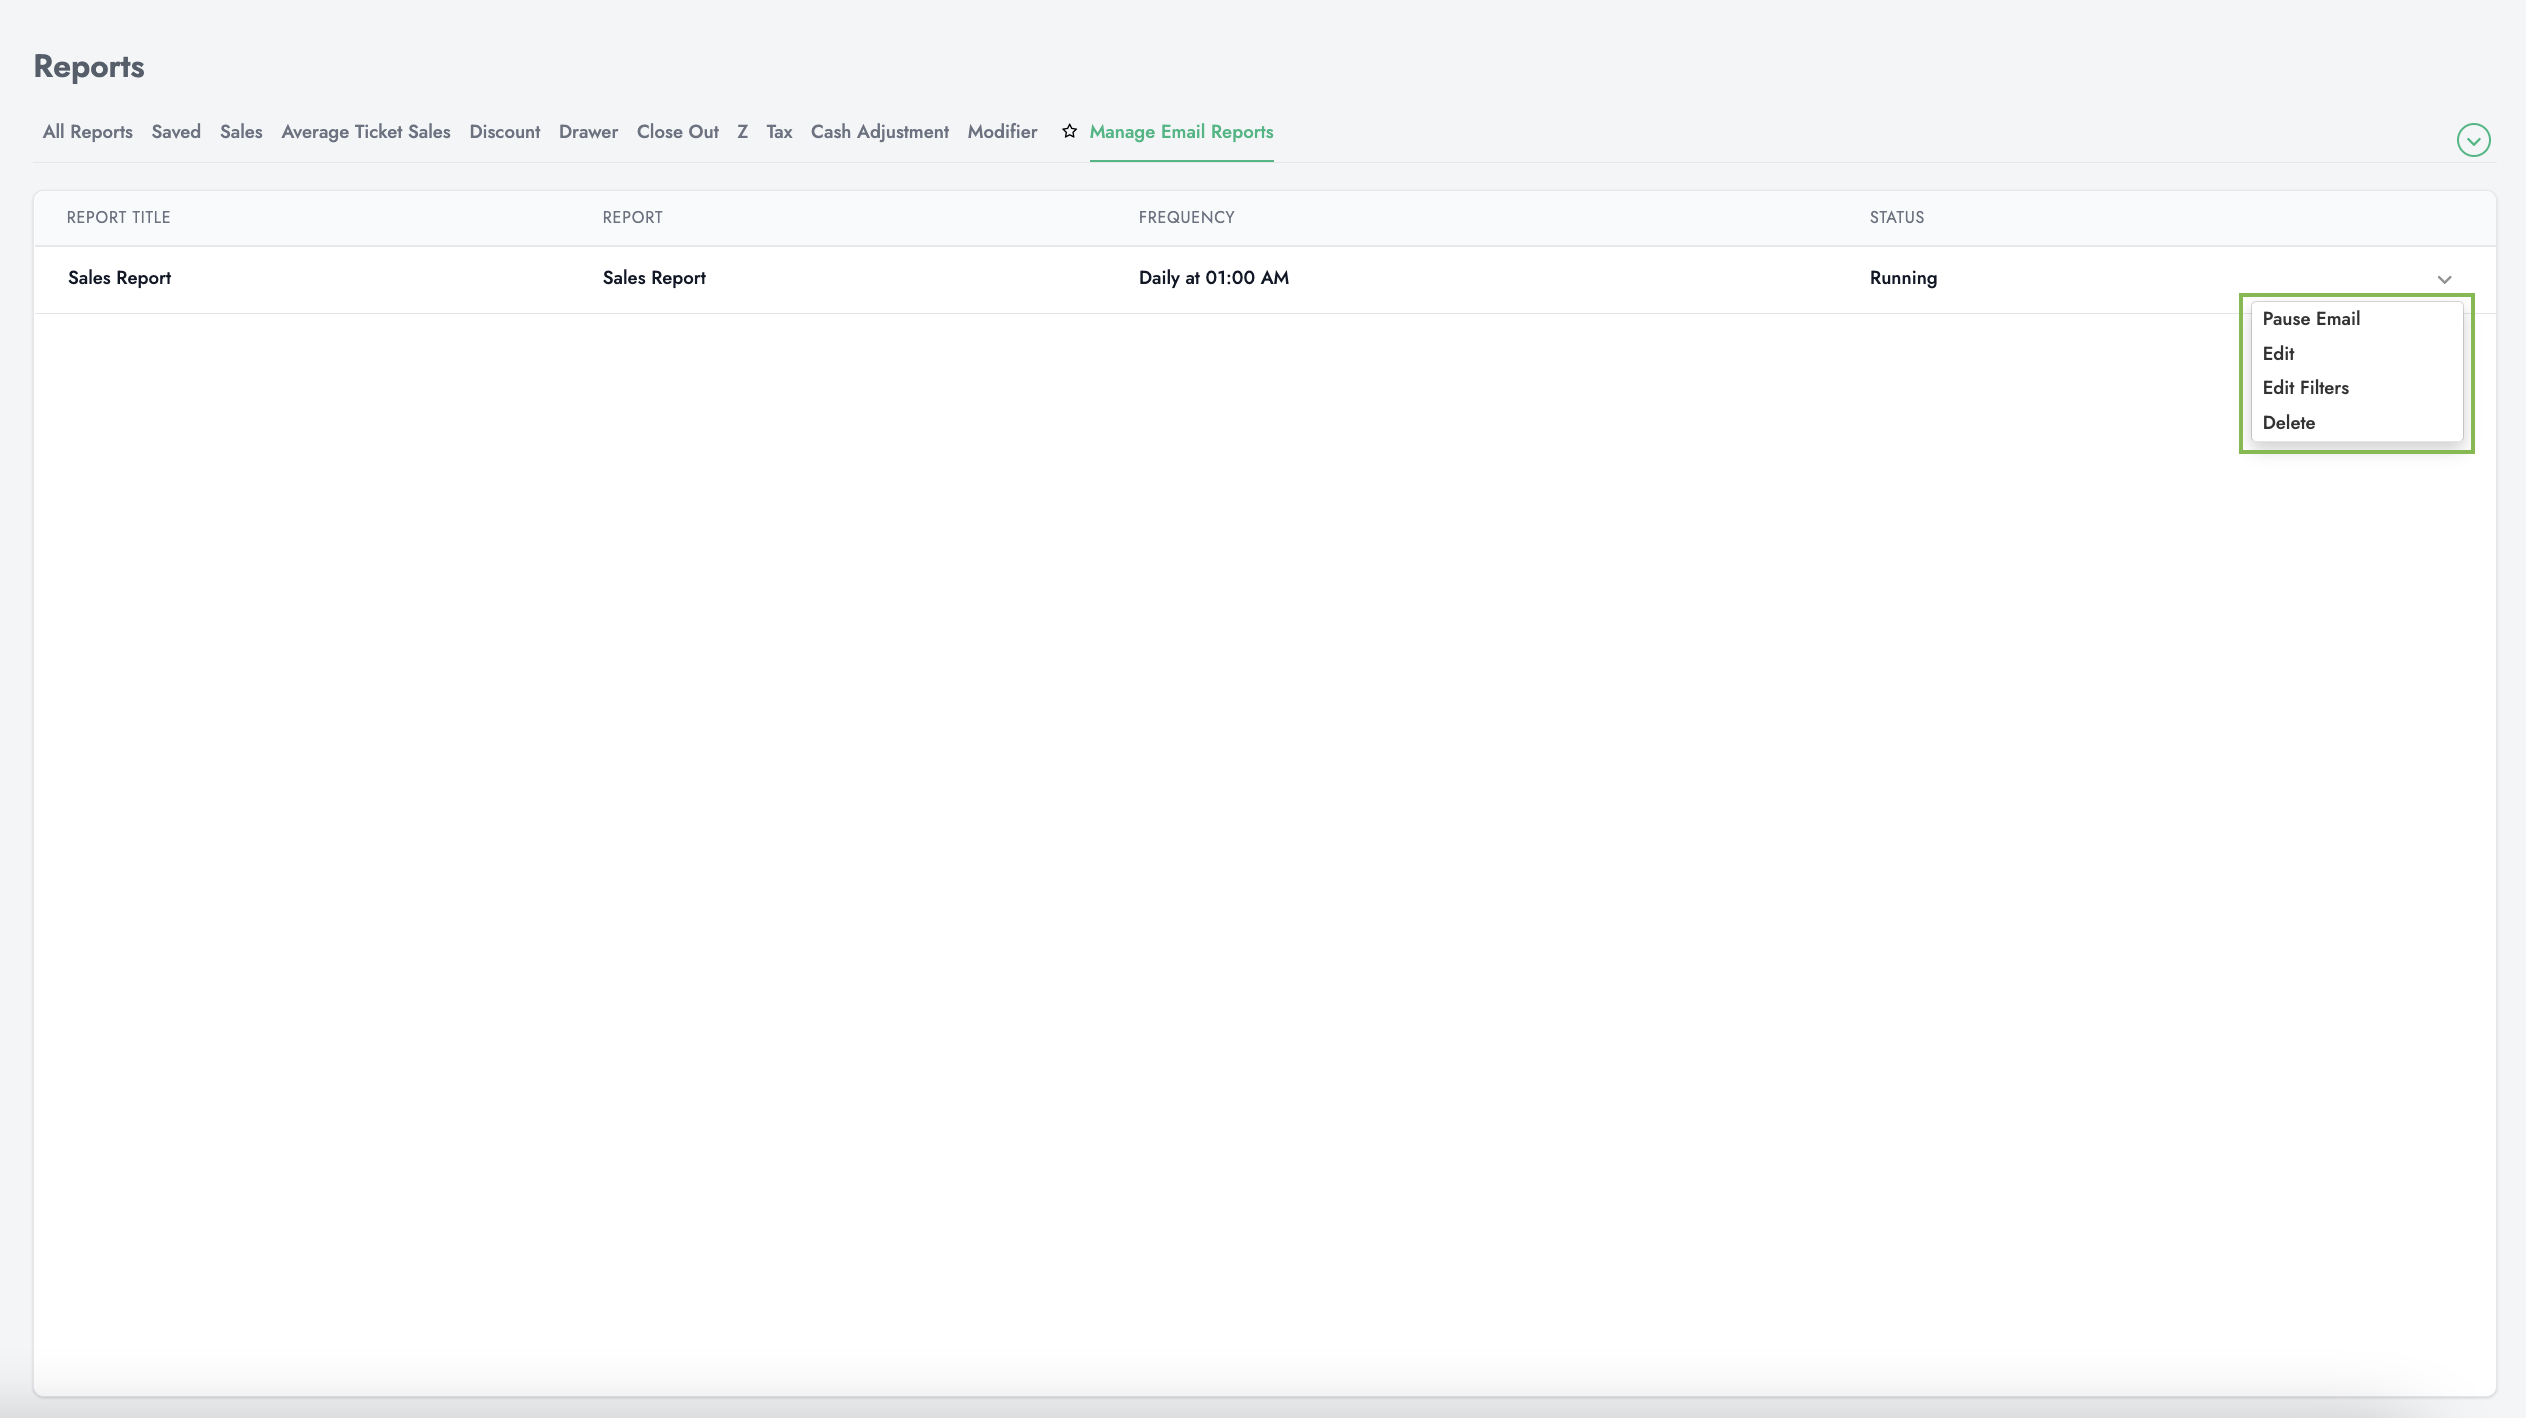This screenshot has height=1418, width=2526.
Task: Switch to the Drawer tab
Action: point(588,131)
